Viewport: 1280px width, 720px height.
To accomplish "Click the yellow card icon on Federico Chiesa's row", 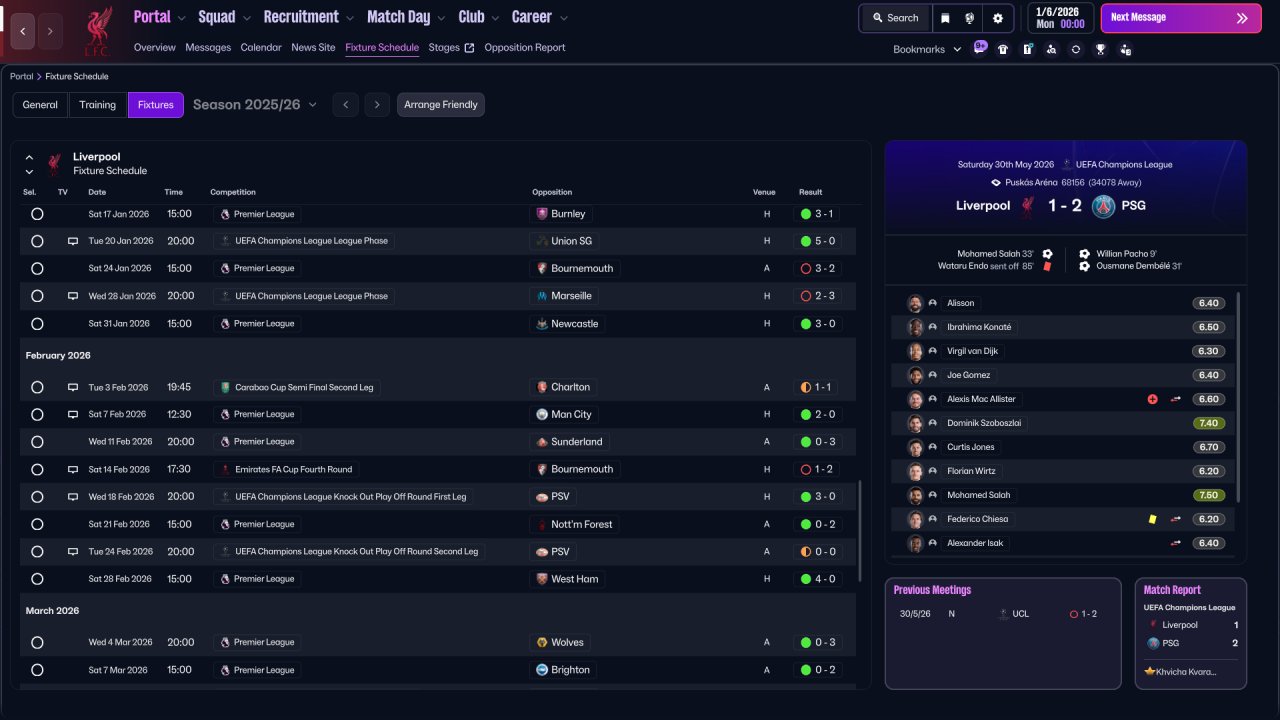I will [1152, 519].
